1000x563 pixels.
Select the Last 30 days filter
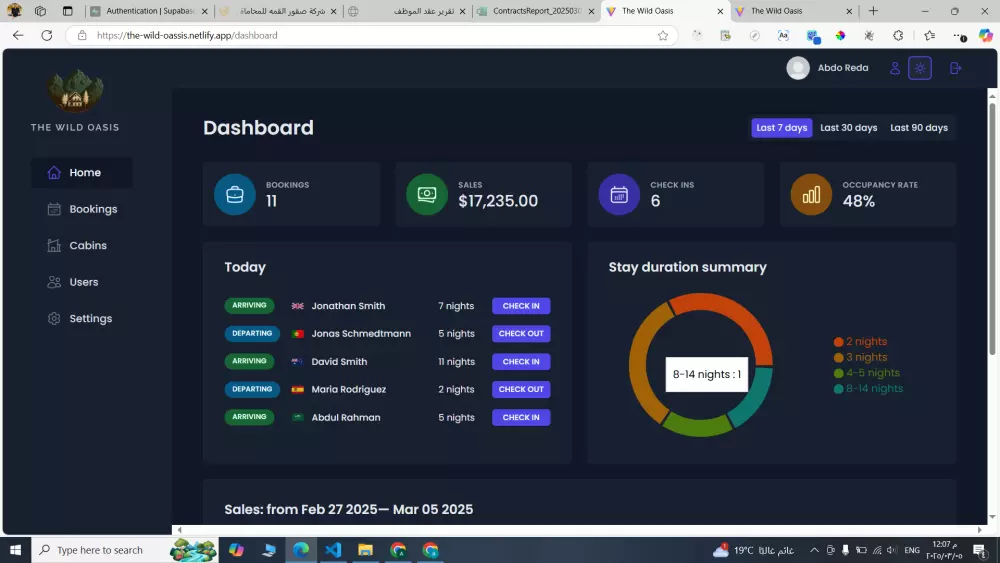[848, 128]
